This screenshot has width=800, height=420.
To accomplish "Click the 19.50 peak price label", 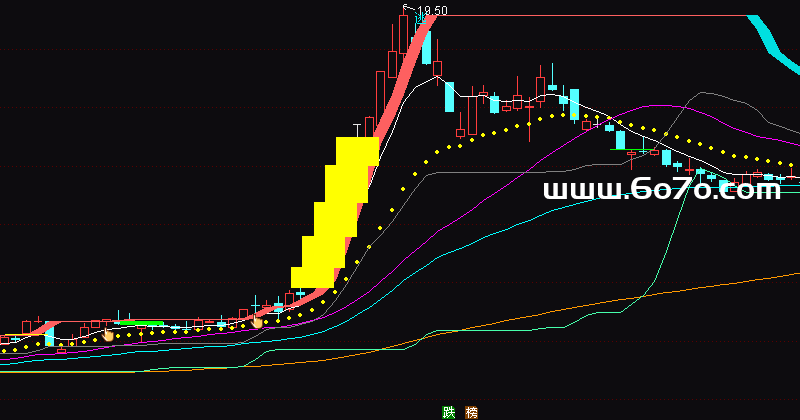I will click(x=432, y=10).
